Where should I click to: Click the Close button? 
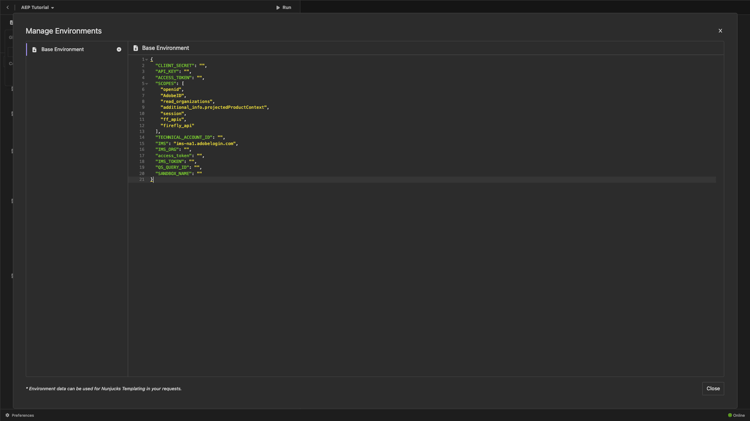(713, 388)
